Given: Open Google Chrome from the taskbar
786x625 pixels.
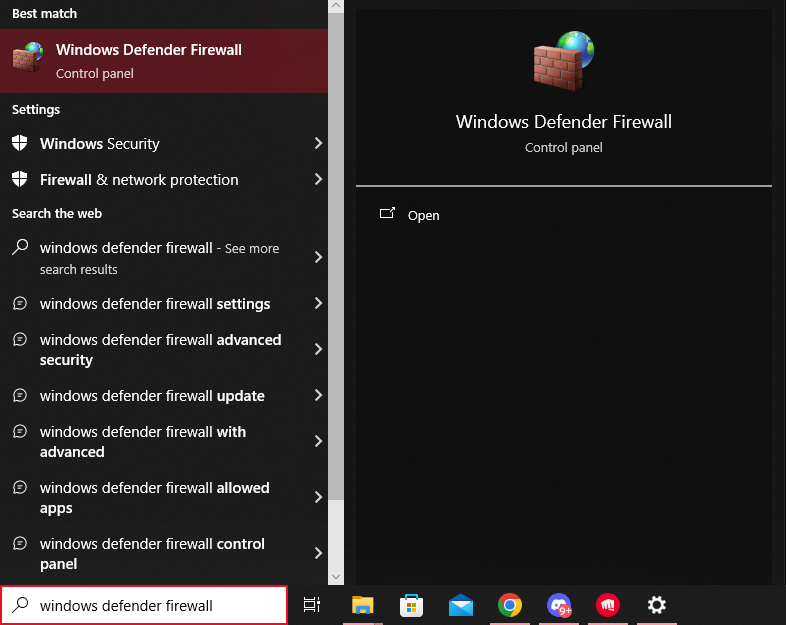Looking at the screenshot, I should 510,605.
